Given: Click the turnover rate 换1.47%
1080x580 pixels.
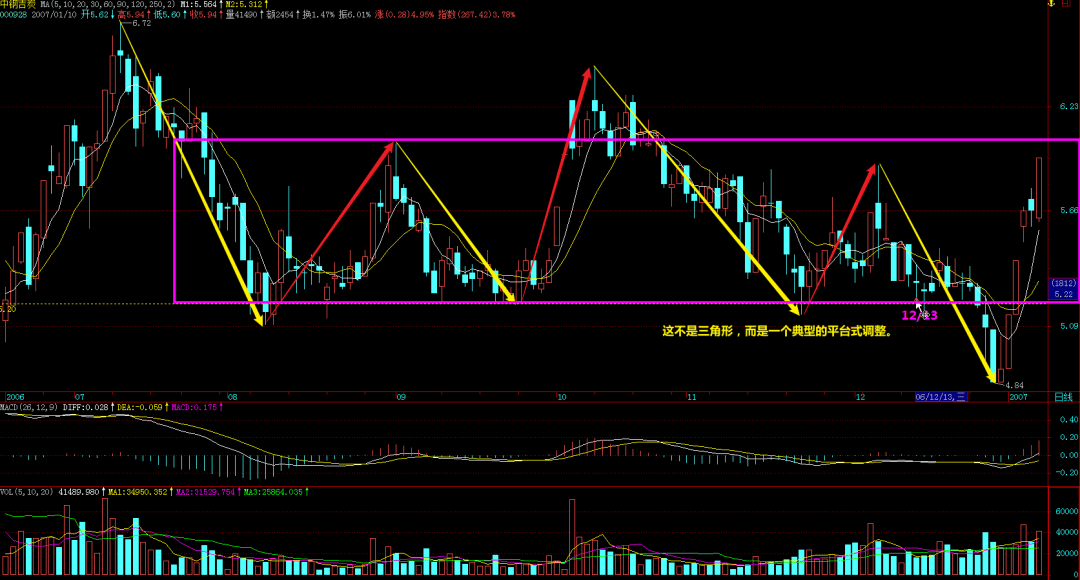Looking at the screenshot, I should pyautogui.click(x=318, y=14).
